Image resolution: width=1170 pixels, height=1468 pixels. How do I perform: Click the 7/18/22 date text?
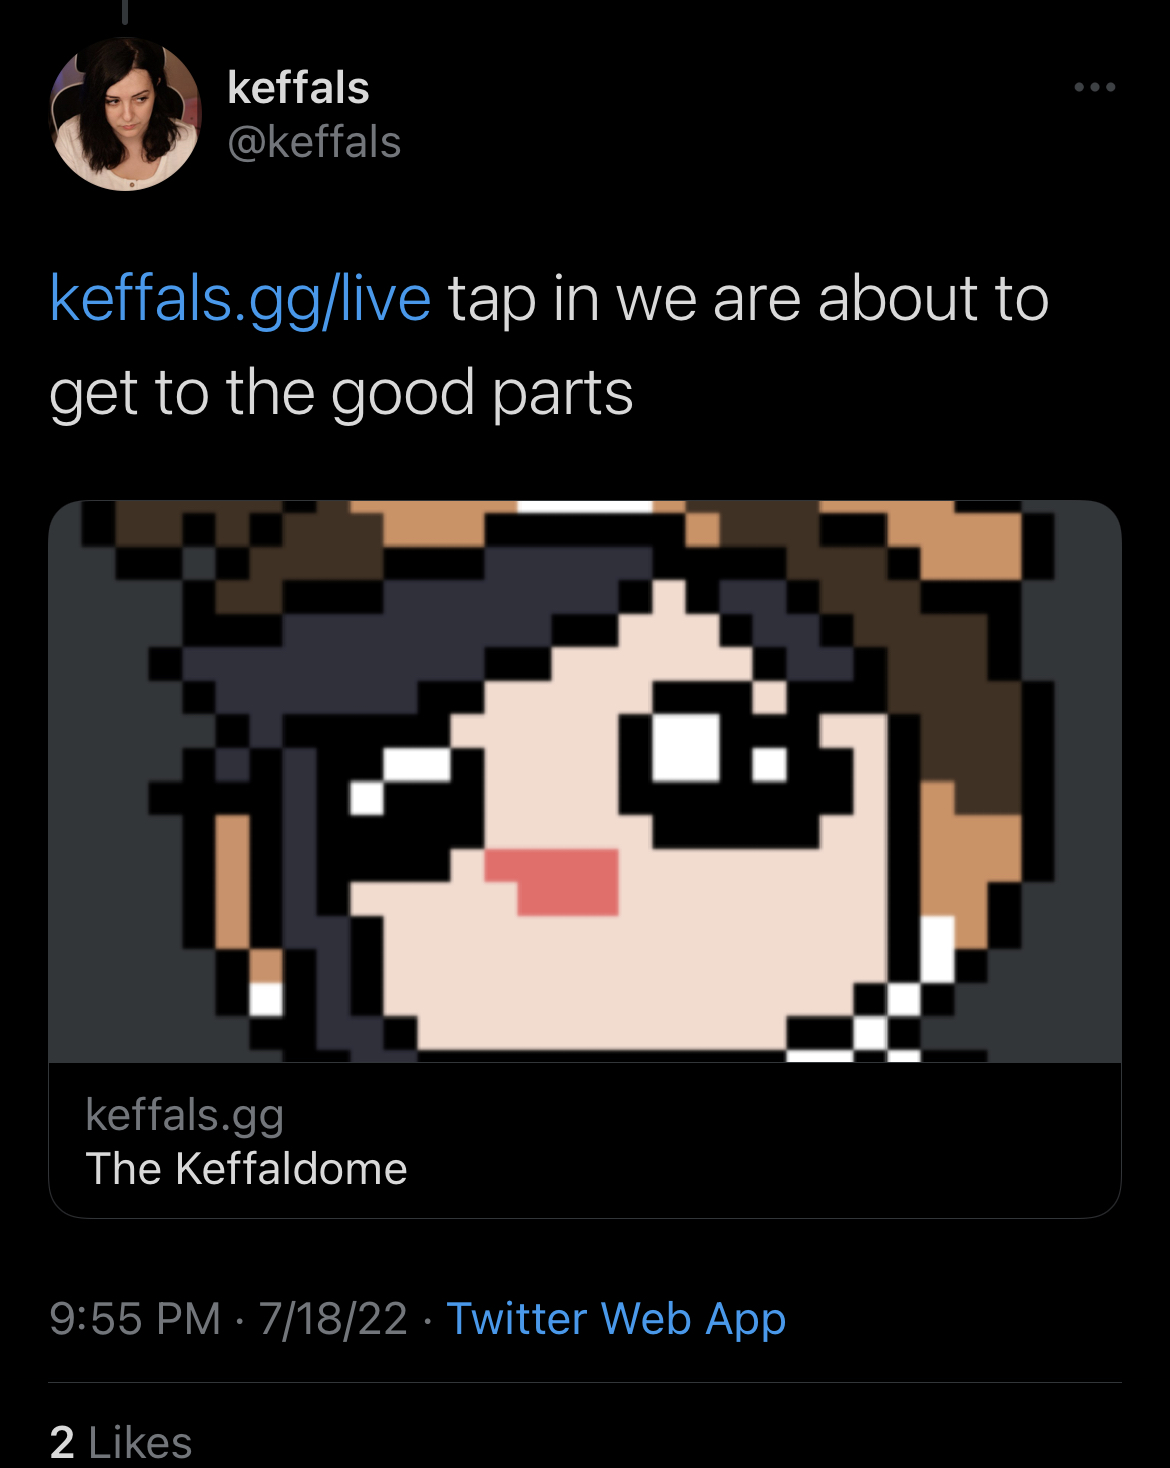pyautogui.click(x=333, y=1318)
